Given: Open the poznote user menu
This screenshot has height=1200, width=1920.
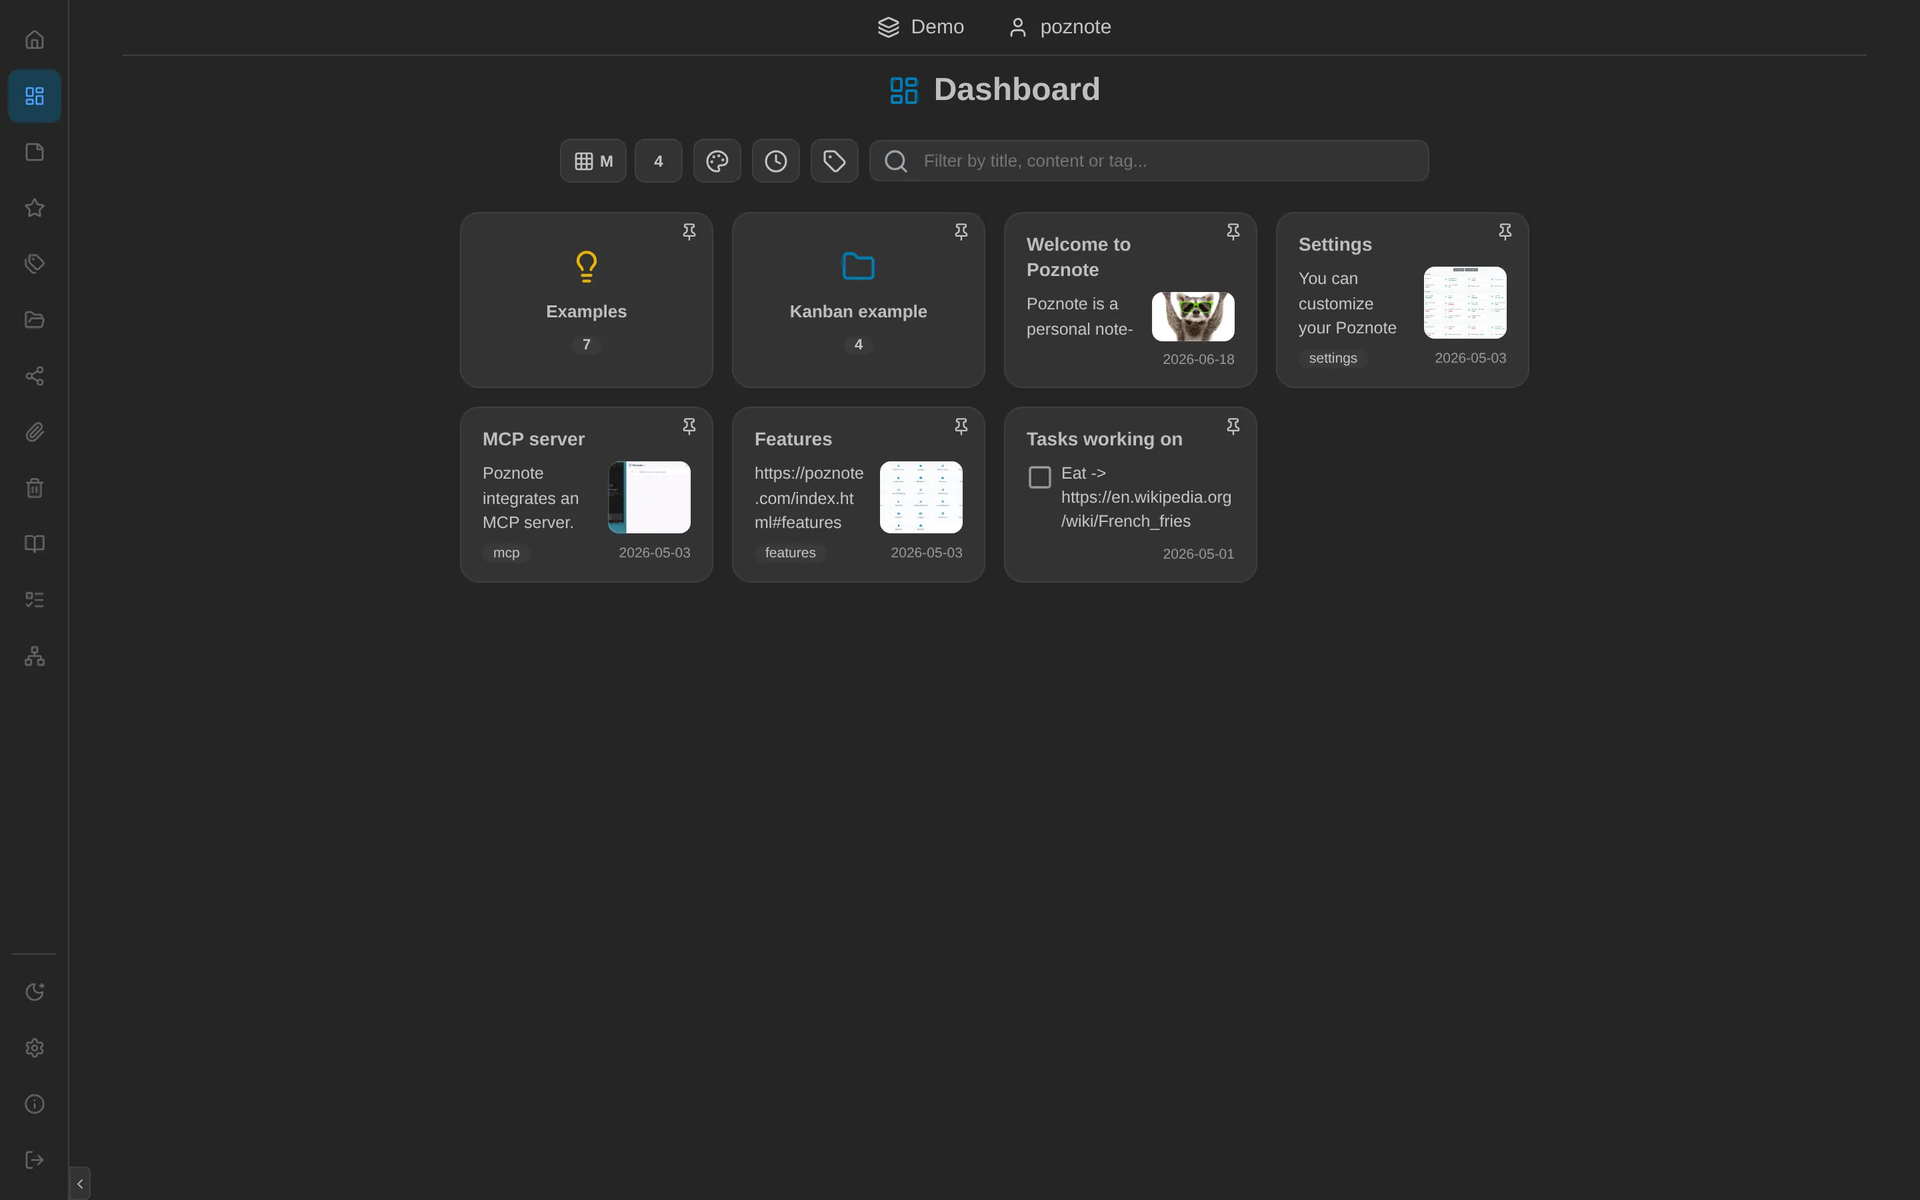Looking at the screenshot, I should pyautogui.click(x=1060, y=27).
